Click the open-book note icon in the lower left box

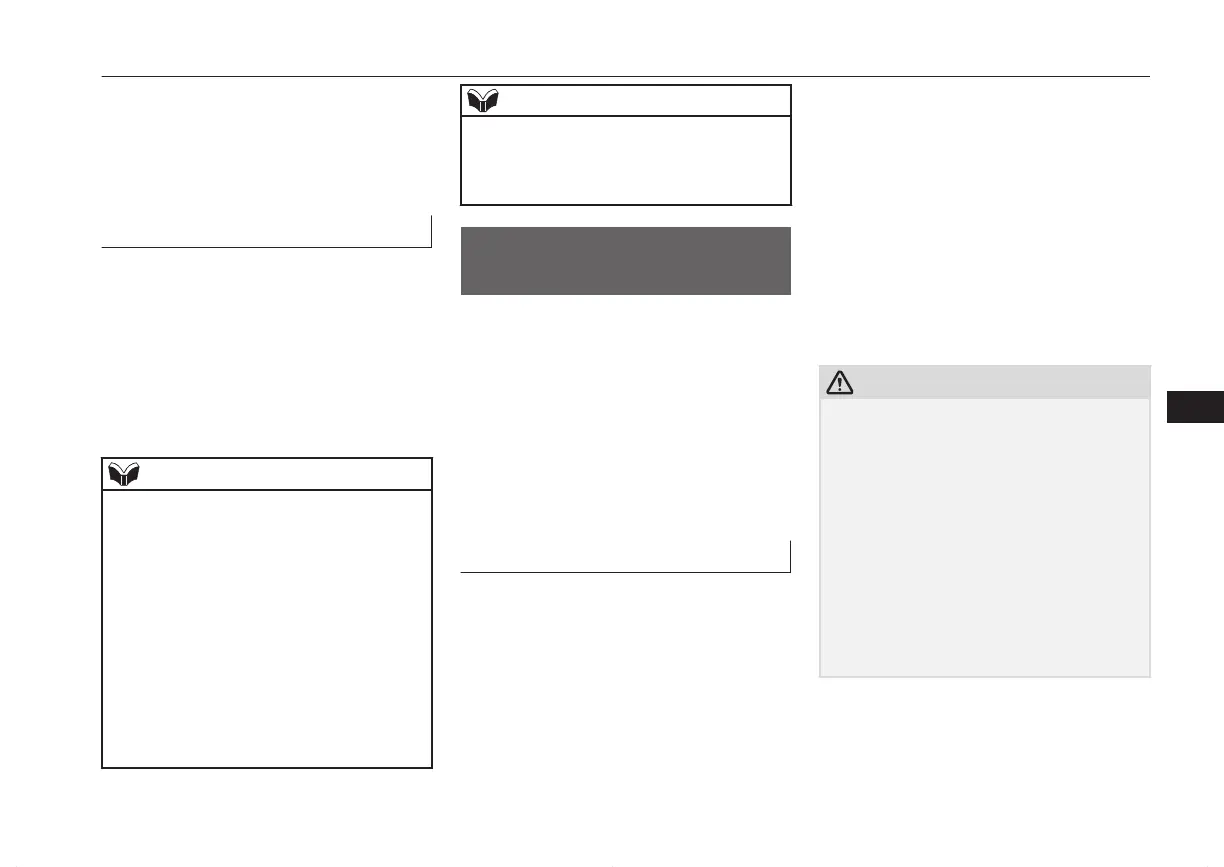pyautogui.click(x=123, y=475)
